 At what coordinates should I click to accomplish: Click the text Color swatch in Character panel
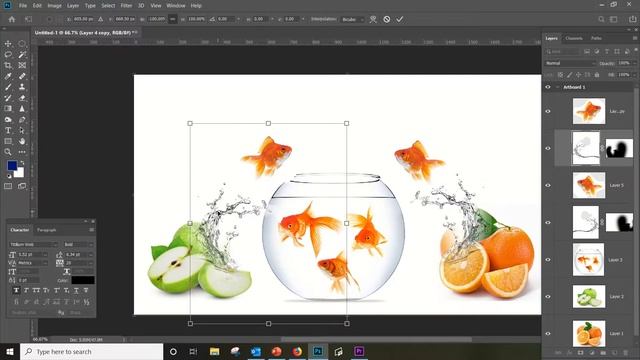click(83, 280)
